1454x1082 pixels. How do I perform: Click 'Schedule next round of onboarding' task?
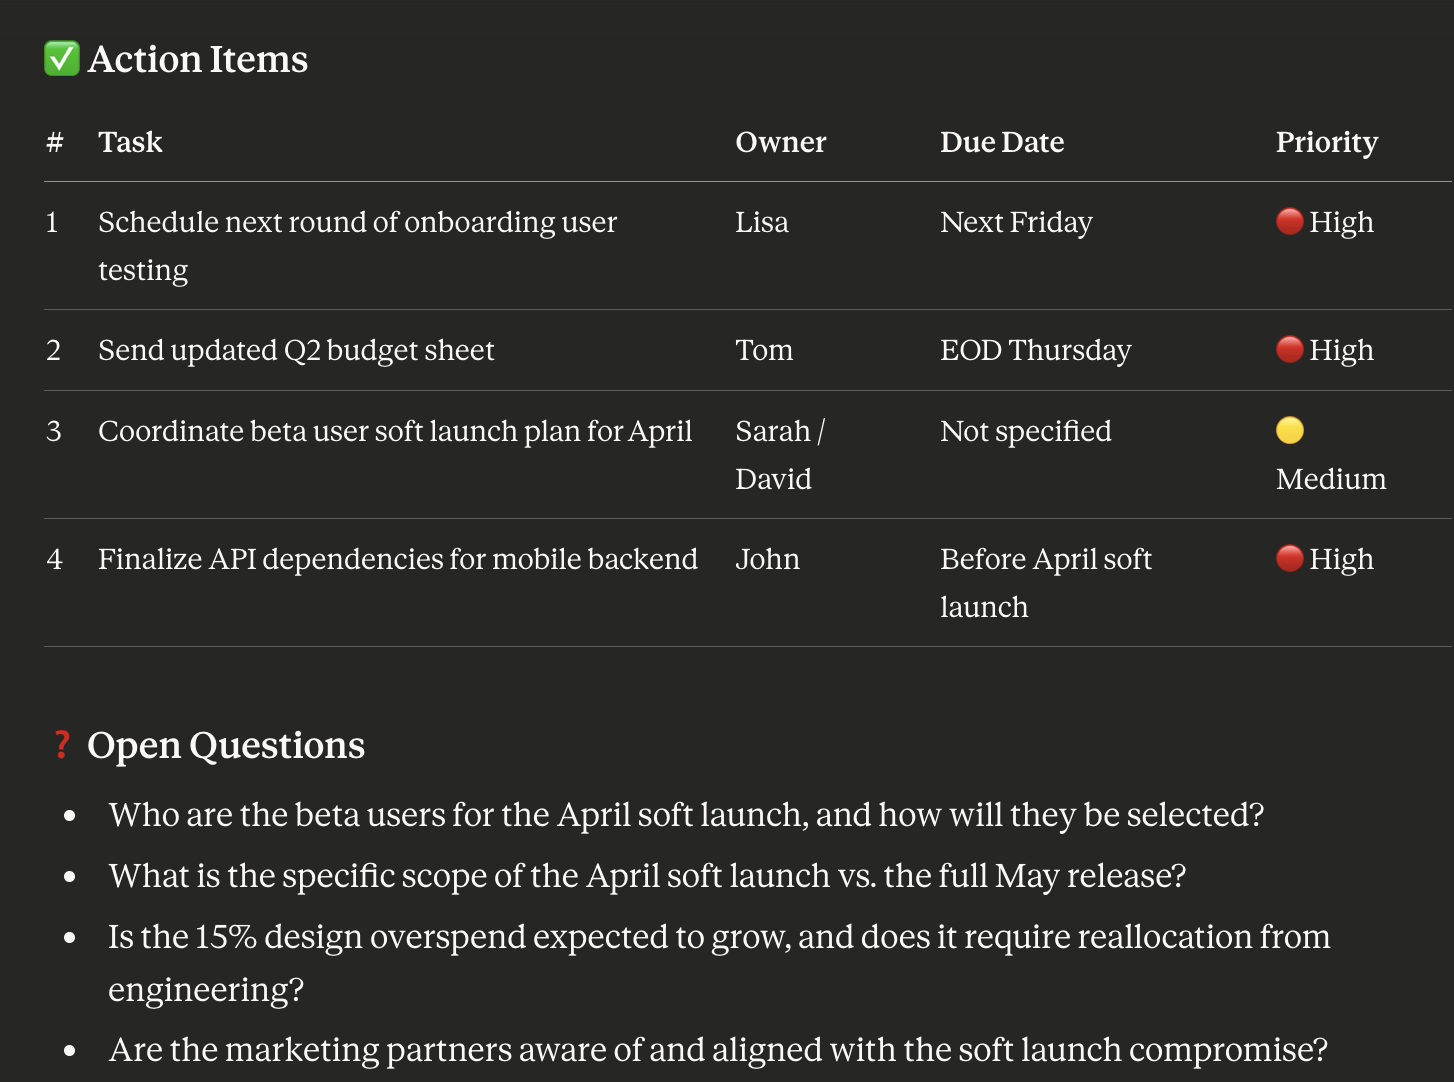[357, 222]
